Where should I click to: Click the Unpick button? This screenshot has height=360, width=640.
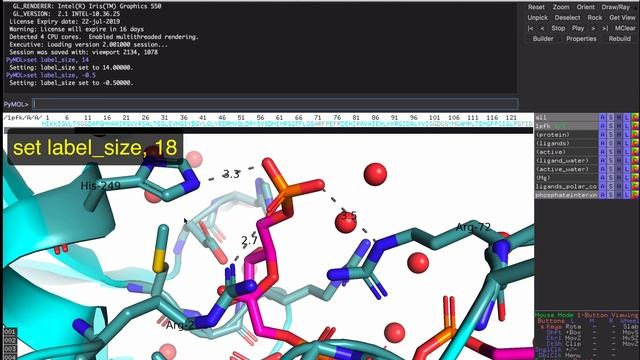point(537,18)
